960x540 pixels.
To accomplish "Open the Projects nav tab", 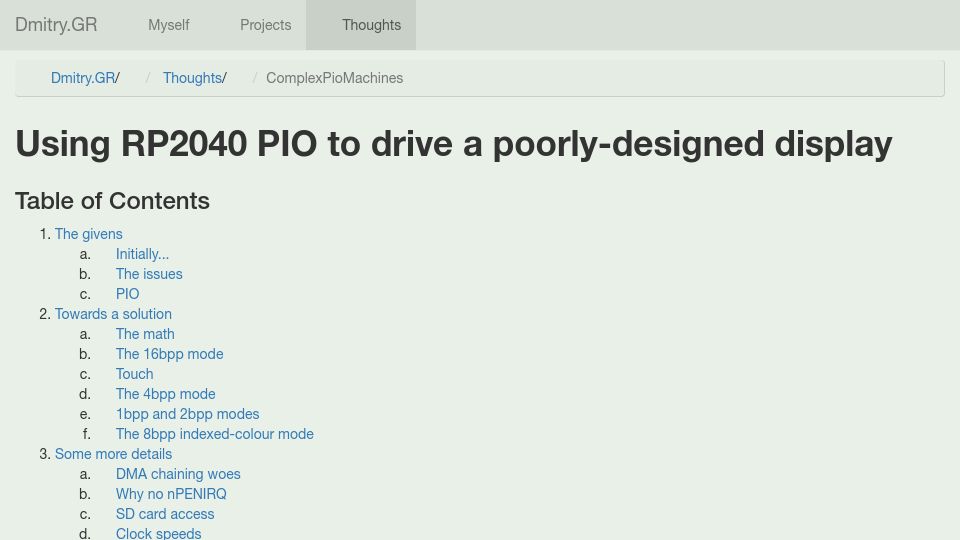I will point(266,25).
